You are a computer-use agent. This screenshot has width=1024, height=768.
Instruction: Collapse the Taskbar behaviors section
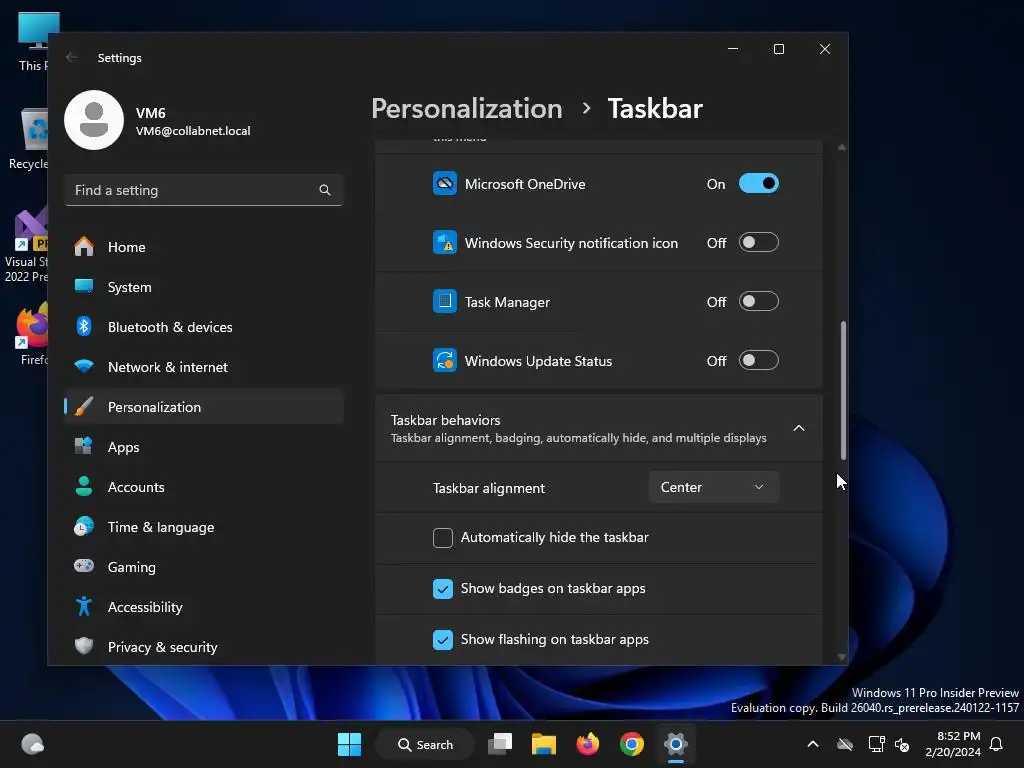(x=799, y=428)
